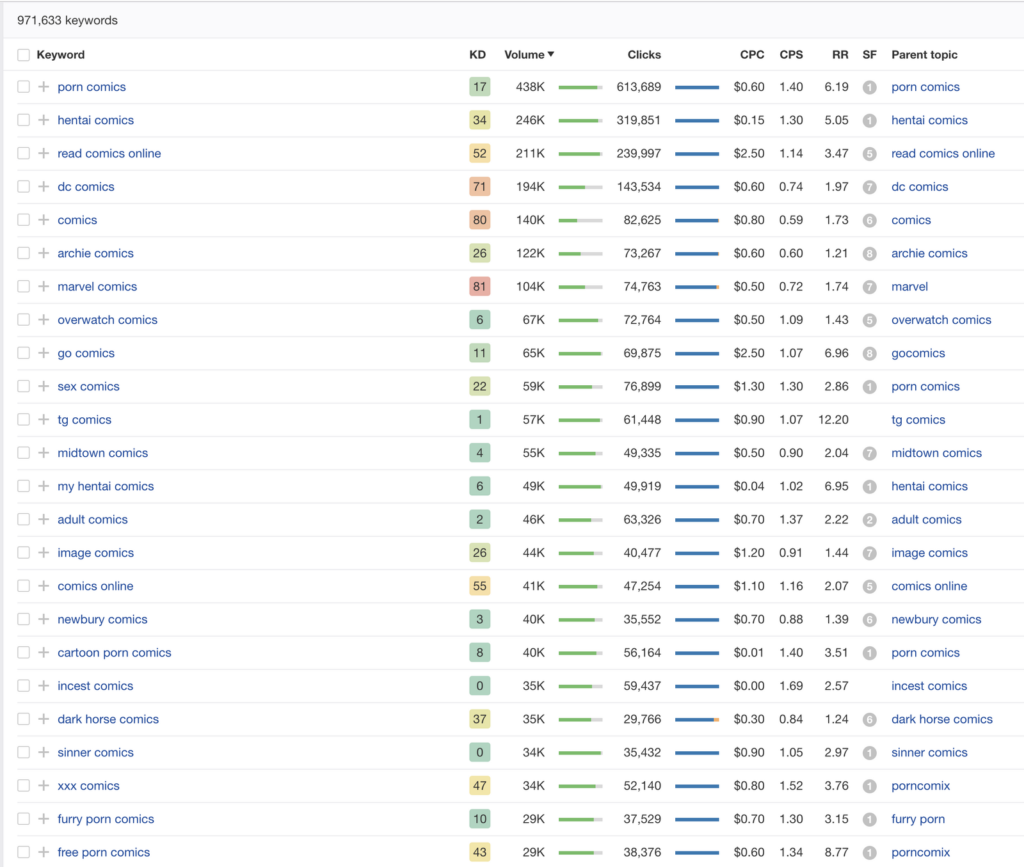
Task: Click the 971,633 keywords count
Action: click(67, 20)
